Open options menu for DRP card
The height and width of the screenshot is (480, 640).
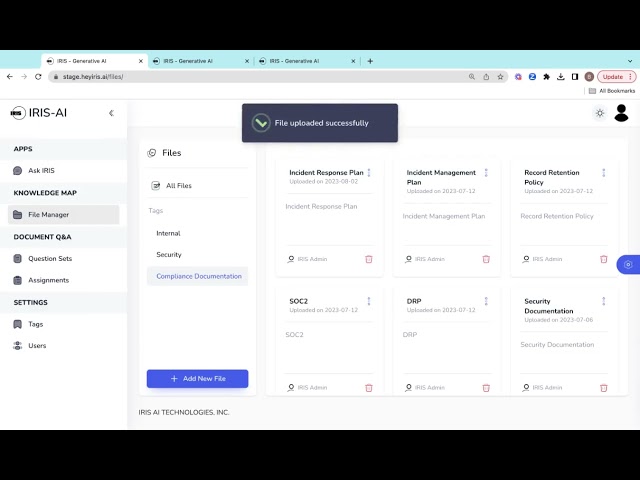tap(486, 301)
